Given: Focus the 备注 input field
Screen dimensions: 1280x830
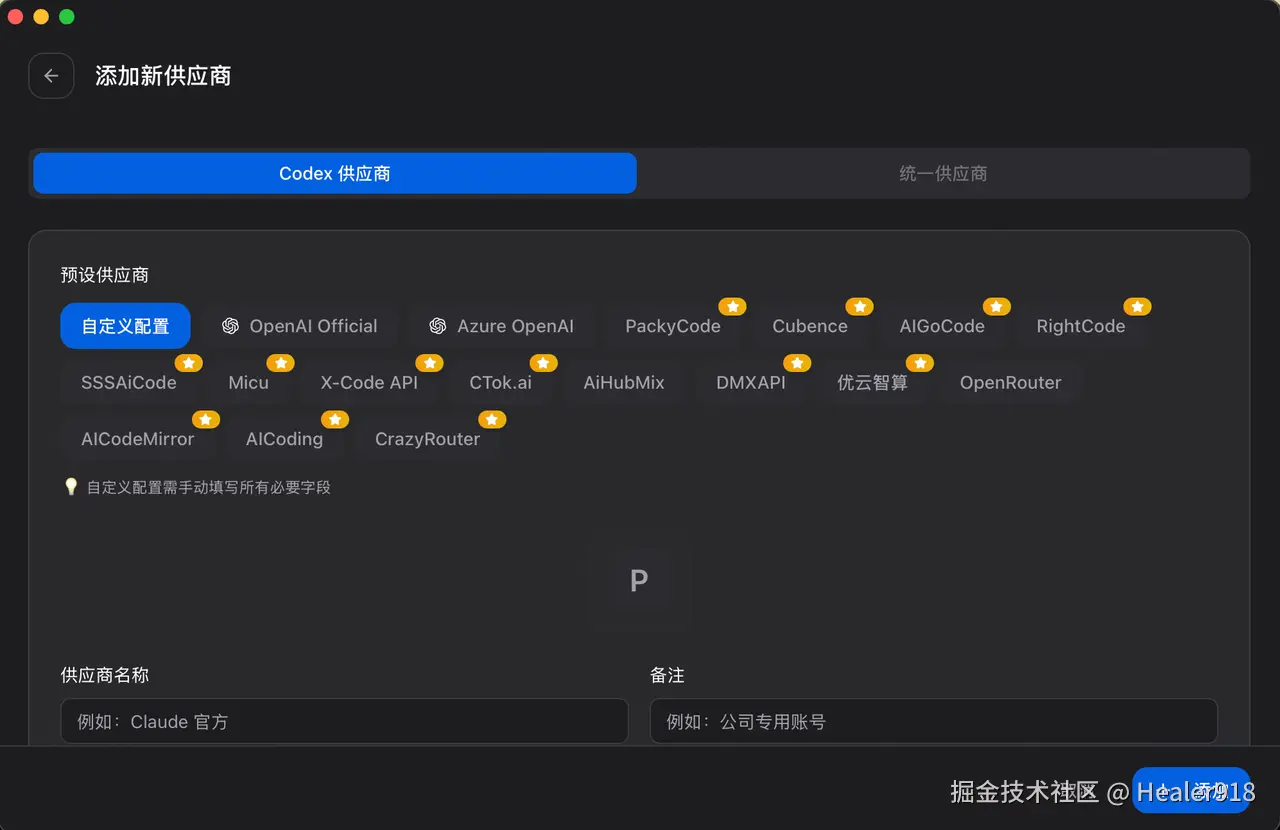Looking at the screenshot, I should pyautogui.click(x=934, y=721).
